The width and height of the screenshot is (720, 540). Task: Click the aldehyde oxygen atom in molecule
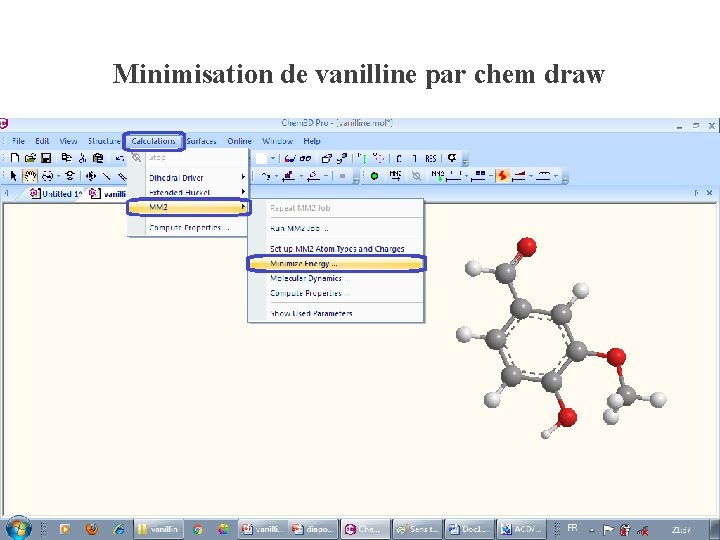coord(526,247)
